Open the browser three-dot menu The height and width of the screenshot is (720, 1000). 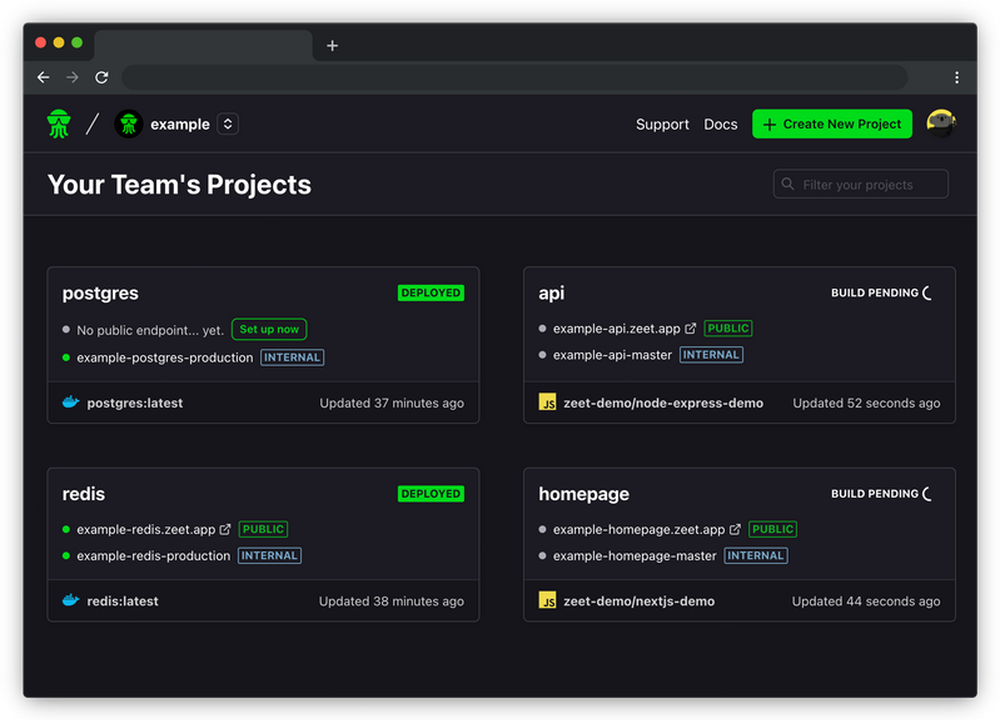pyautogui.click(x=956, y=77)
